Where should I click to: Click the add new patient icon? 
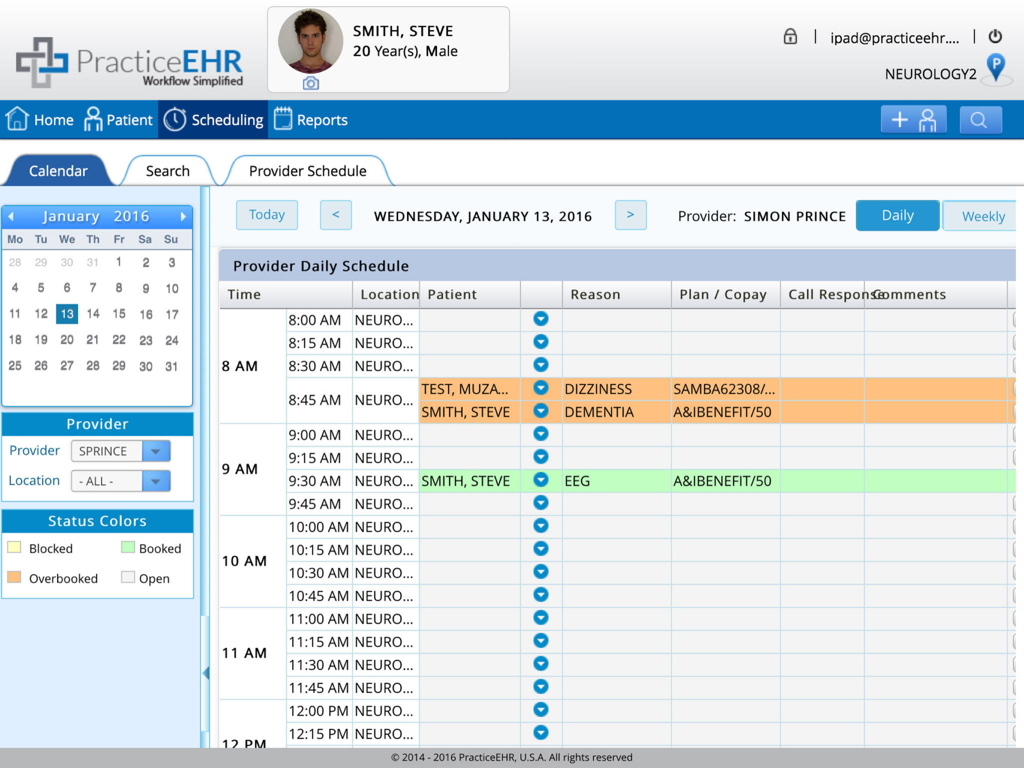click(913, 119)
